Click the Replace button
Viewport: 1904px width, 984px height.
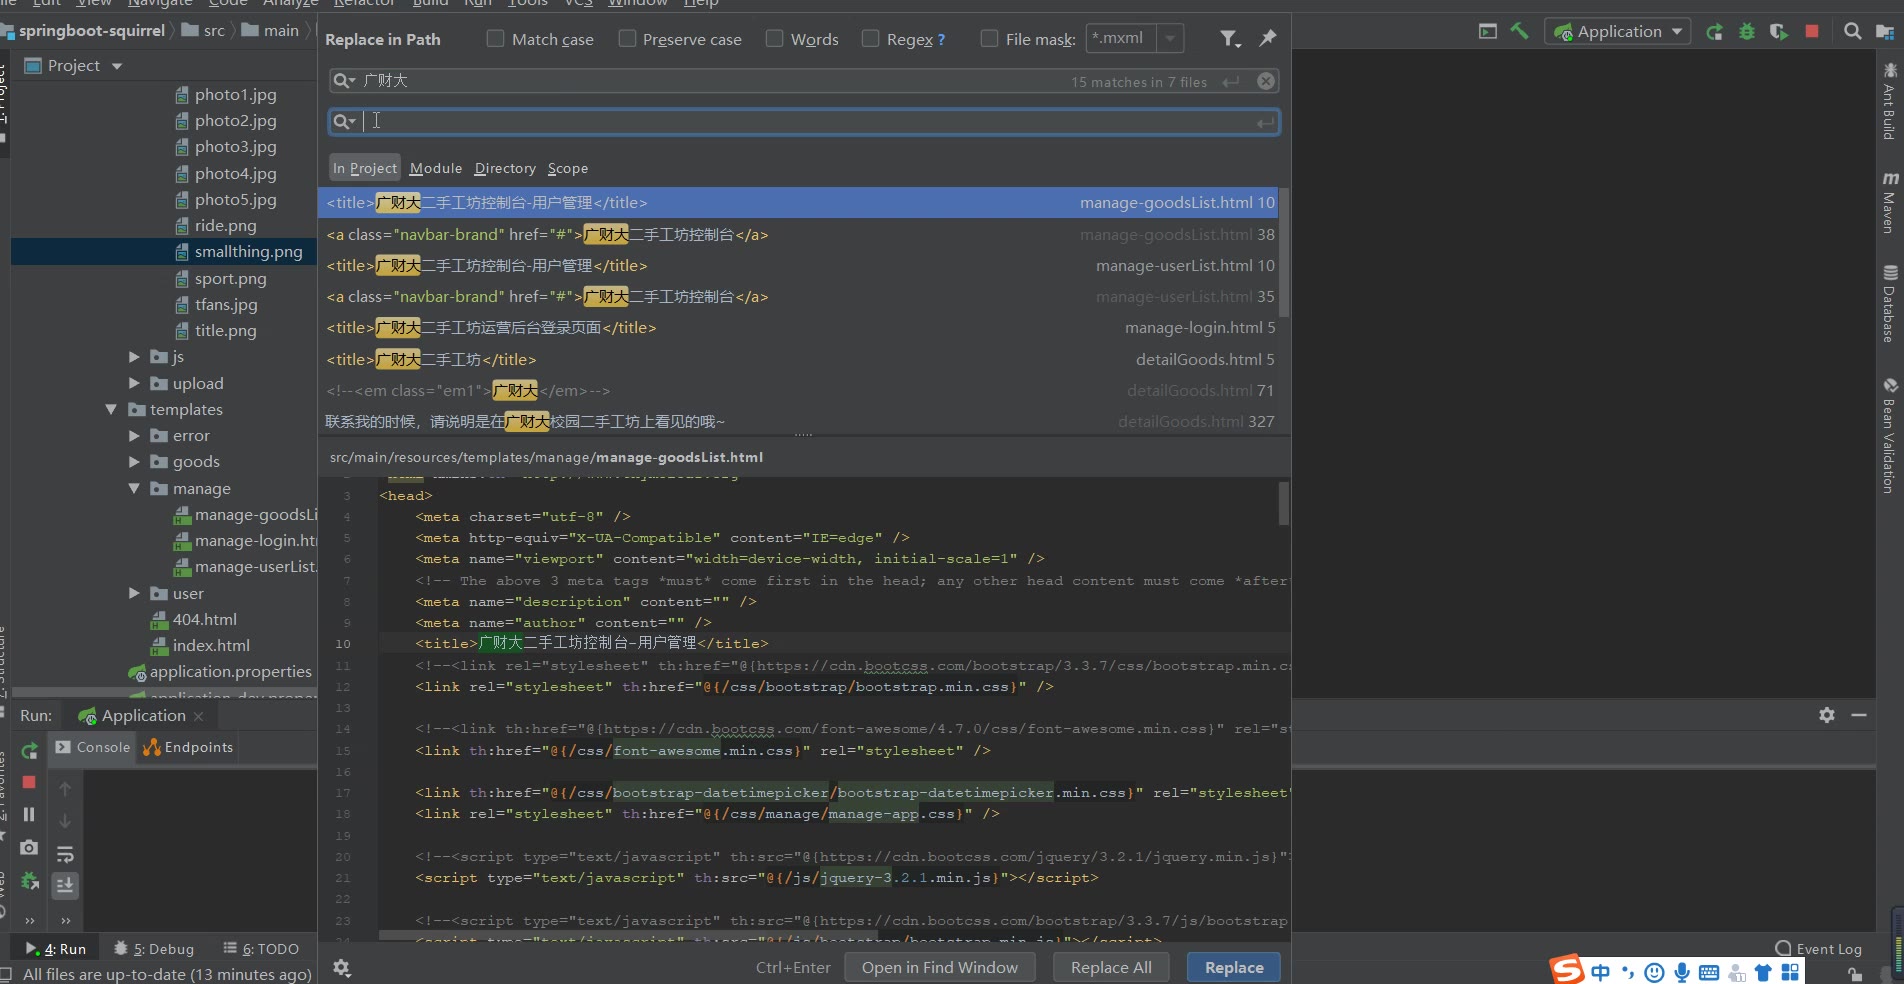1234,967
